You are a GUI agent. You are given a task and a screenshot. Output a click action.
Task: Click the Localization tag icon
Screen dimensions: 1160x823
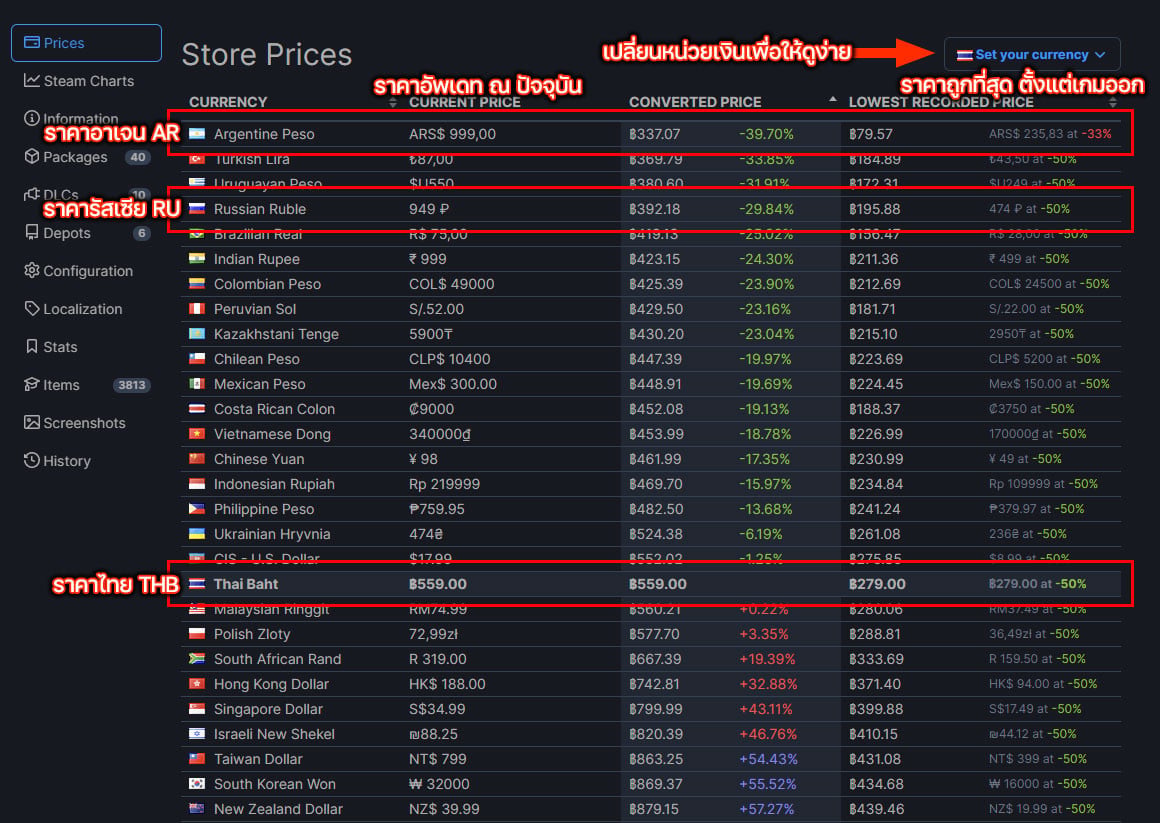click(x=32, y=308)
